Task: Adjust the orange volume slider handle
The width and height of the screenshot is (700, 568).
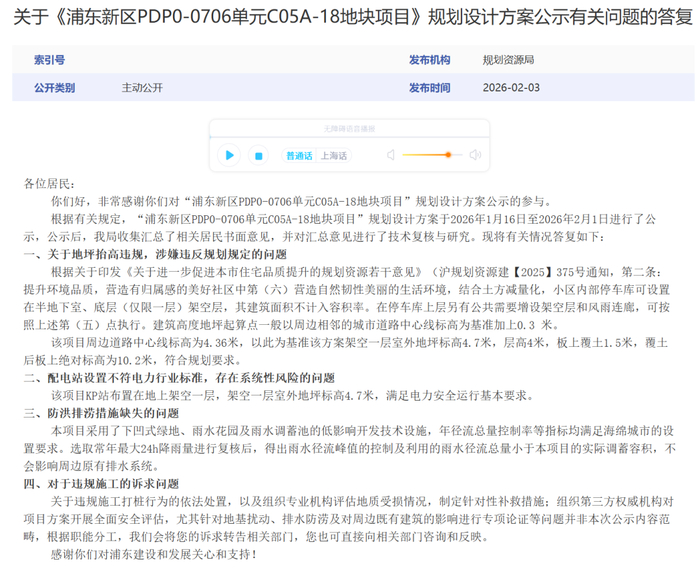Action: pos(448,155)
